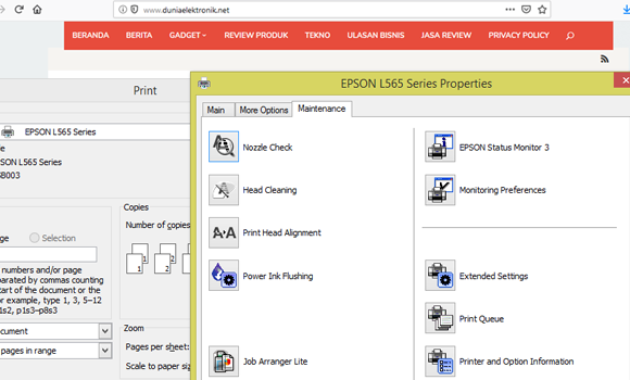Click in the pages range input field
The image size is (630, 380).
pyautogui.click(x=48, y=254)
